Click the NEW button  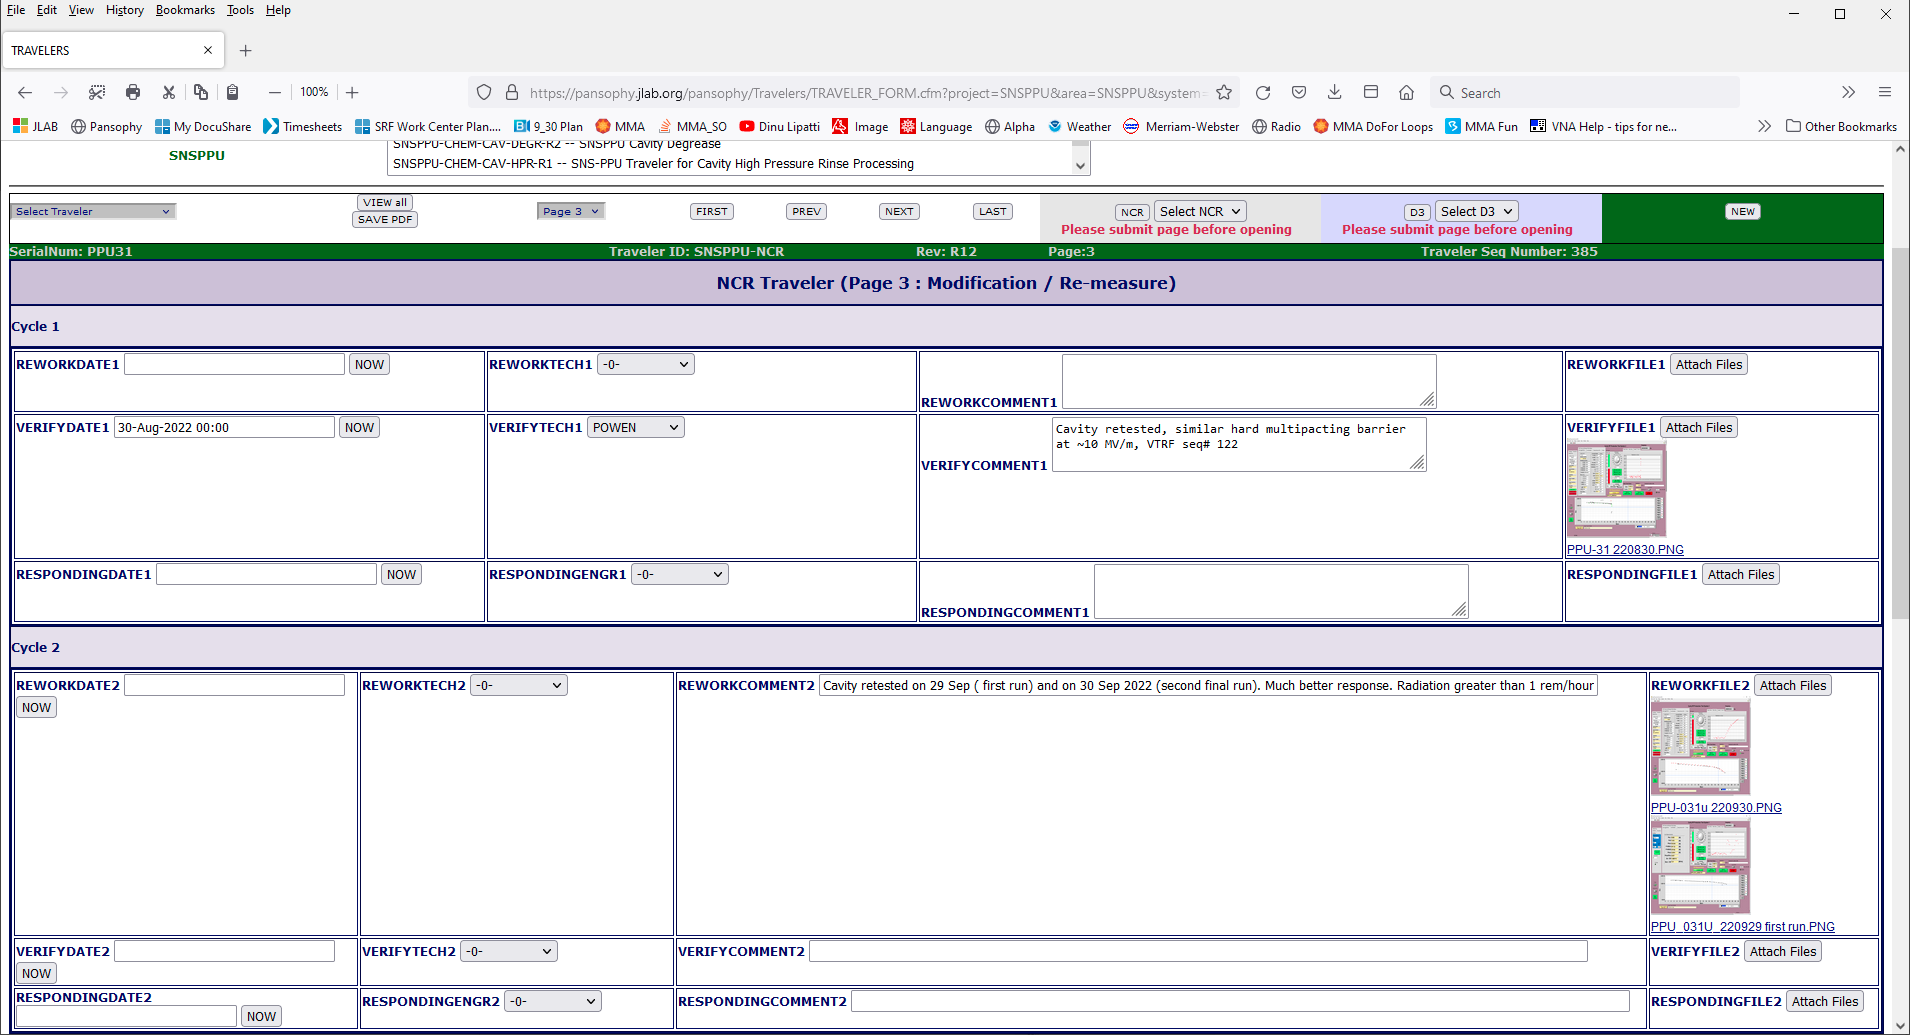1743,211
